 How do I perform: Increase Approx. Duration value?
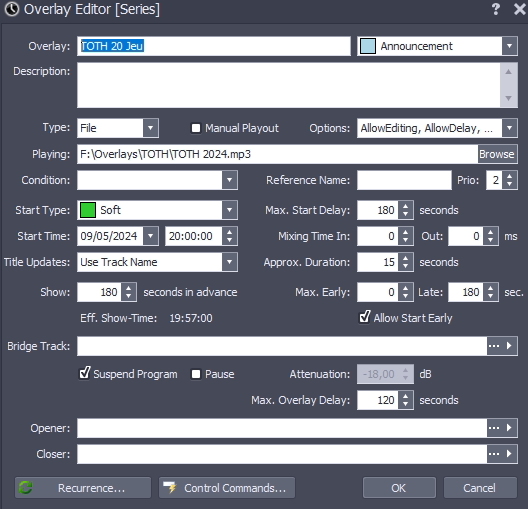[405, 258]
